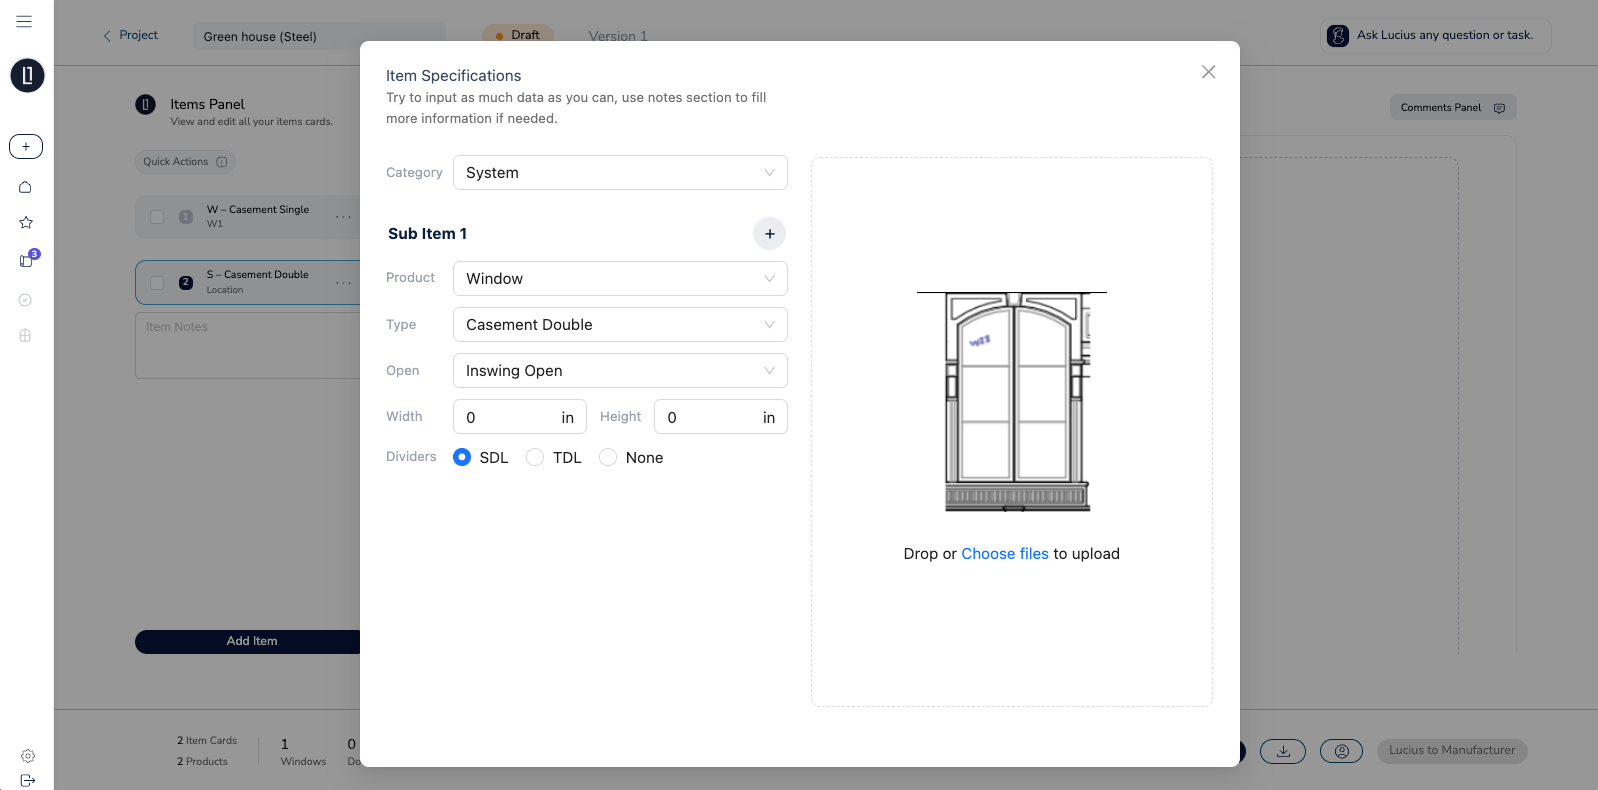
Task: Open the Product dropdown showing Window
Action: tap(620, 278)
